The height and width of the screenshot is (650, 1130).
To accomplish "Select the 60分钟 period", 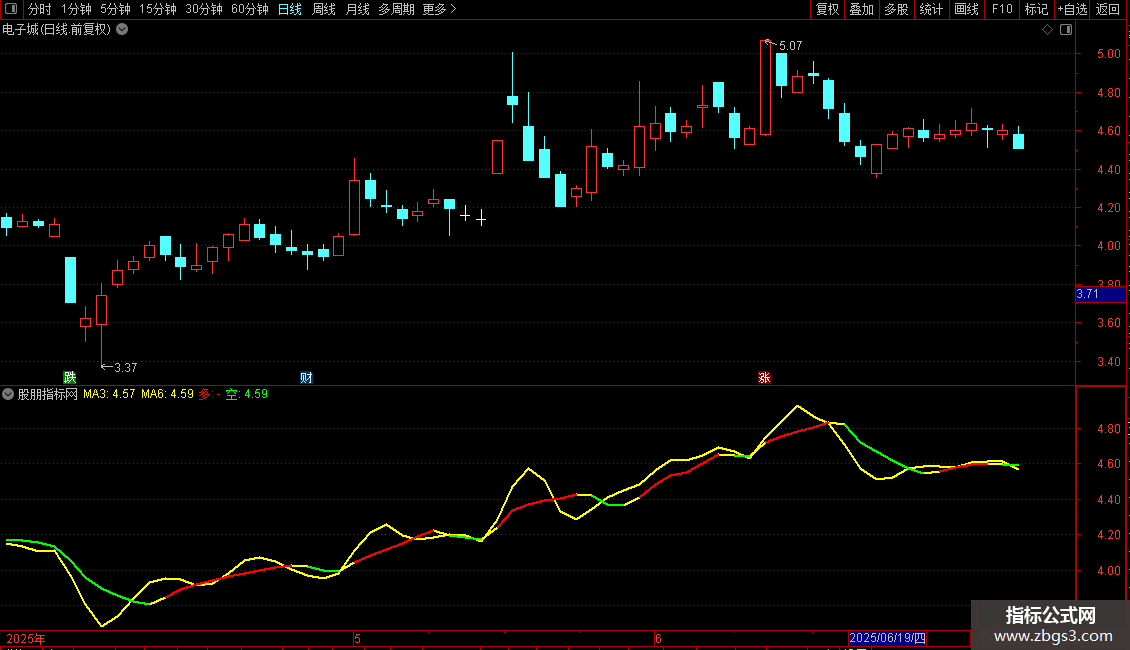I will 250,9.
